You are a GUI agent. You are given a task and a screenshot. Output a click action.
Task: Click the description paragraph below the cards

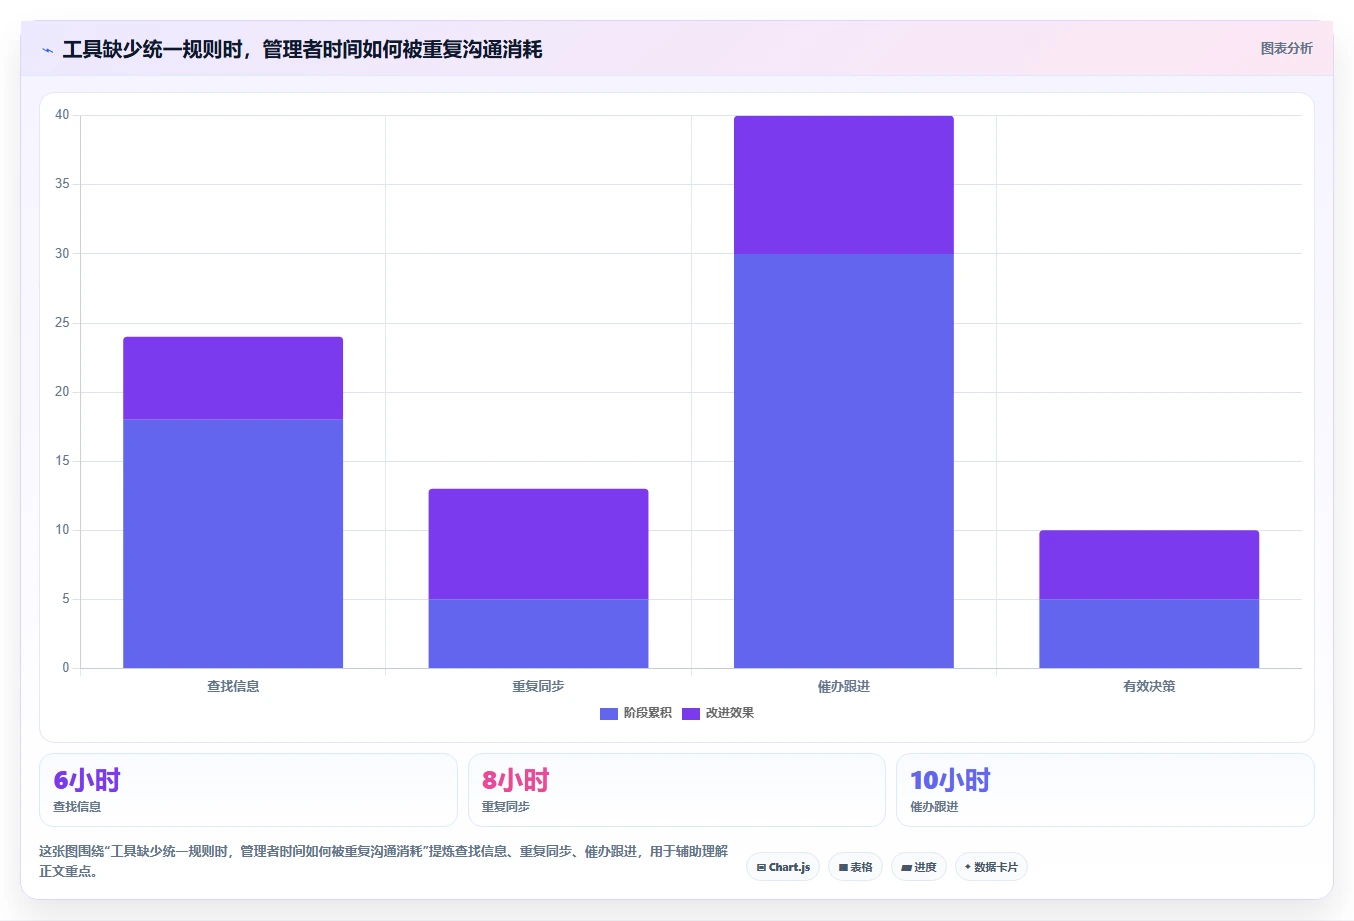point(384,861)
